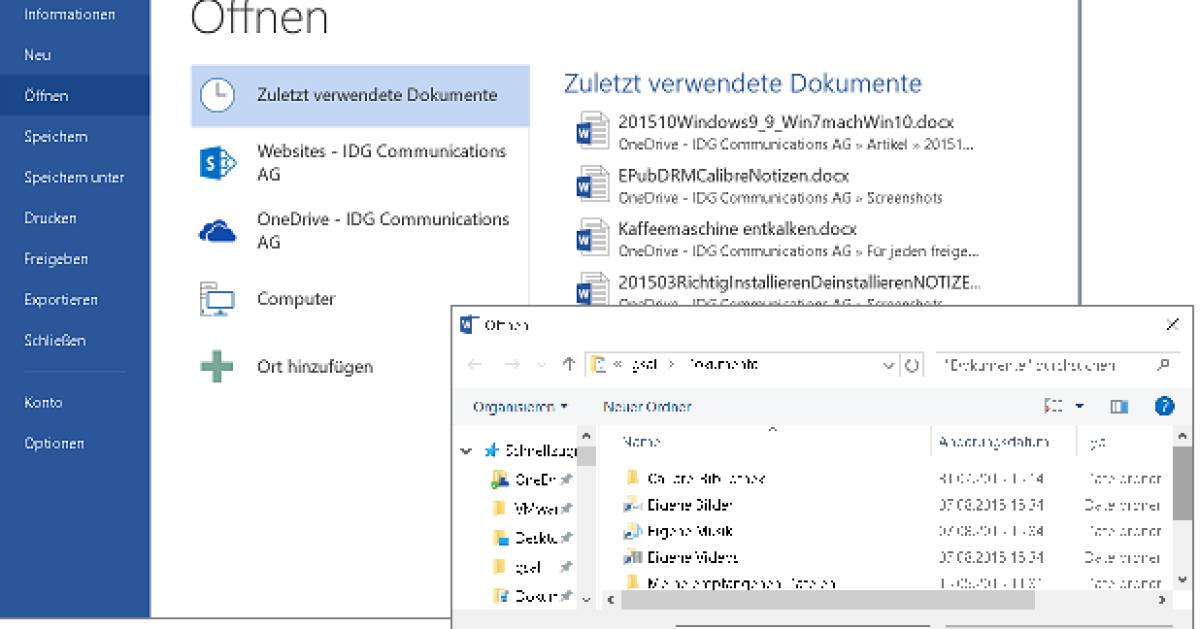Close the Öffnen file dialog
This screenshot has height=629, width=1200.
pyautogui.click(x=1172, y=325)
